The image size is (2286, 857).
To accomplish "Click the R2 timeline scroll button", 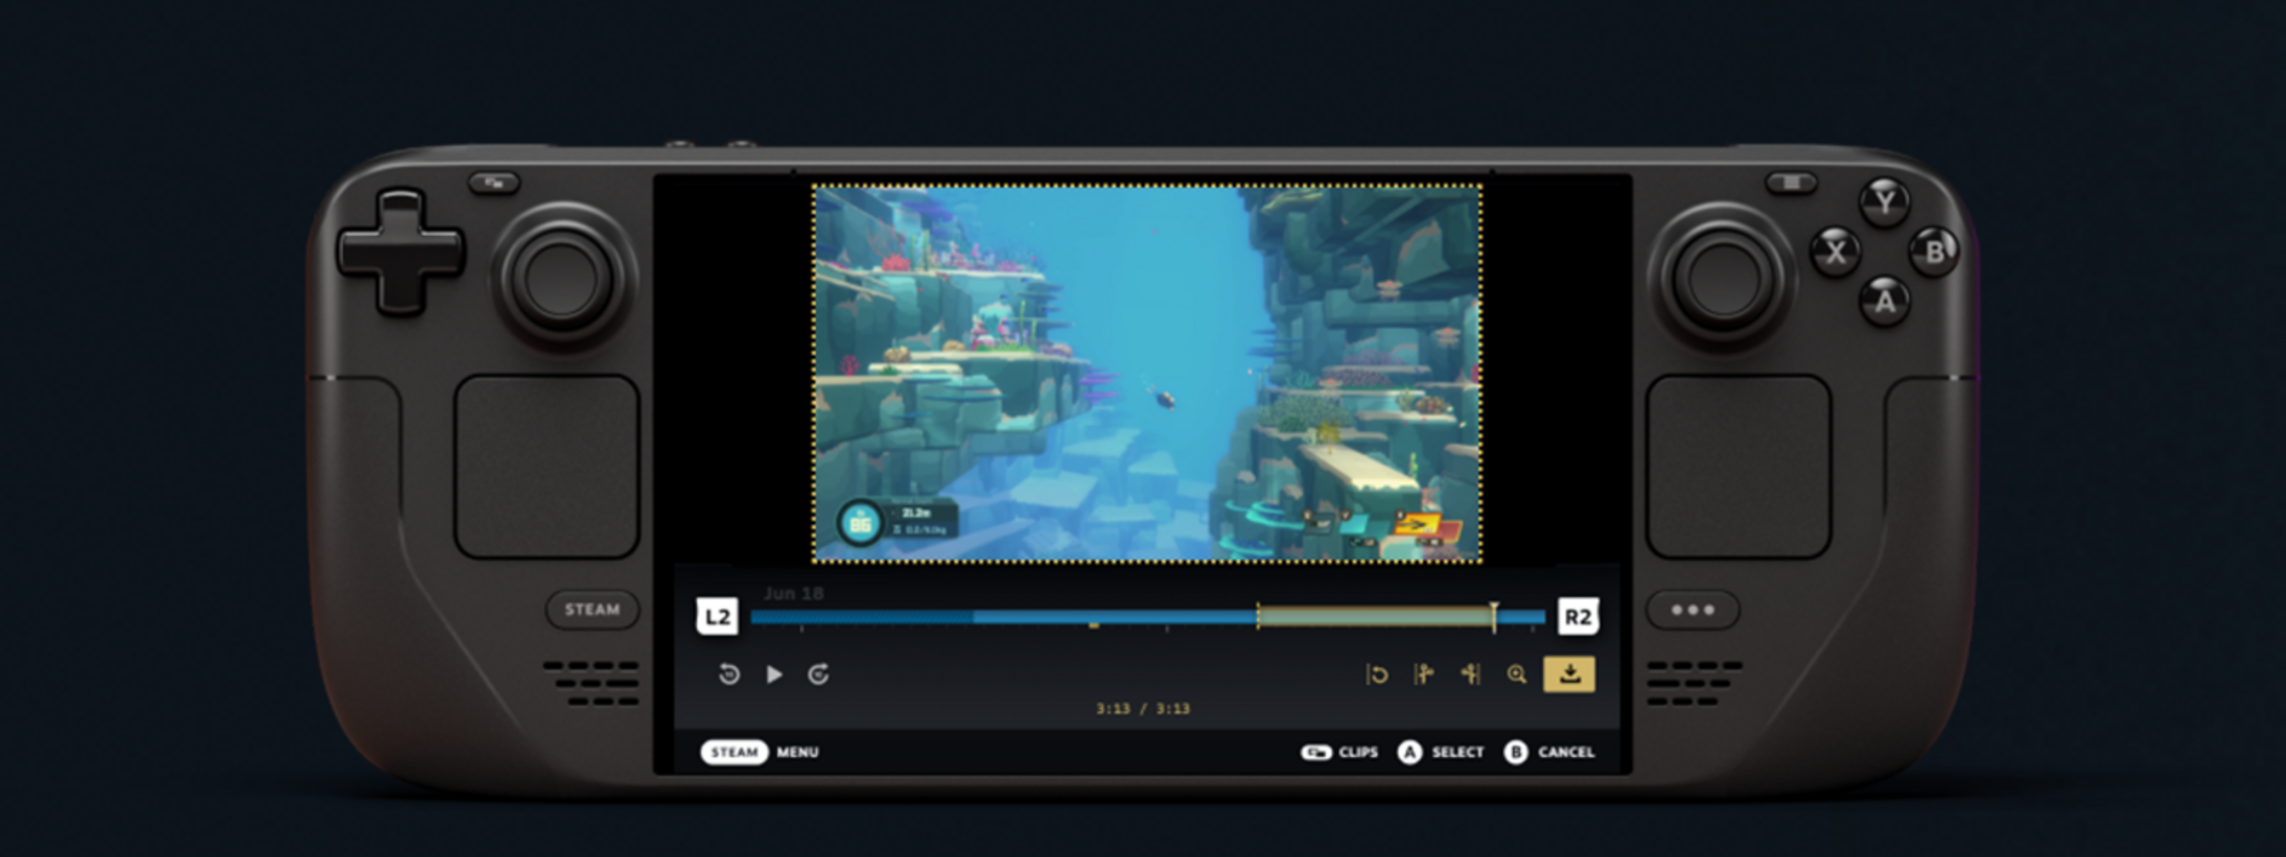I will tap(1578, 617).
